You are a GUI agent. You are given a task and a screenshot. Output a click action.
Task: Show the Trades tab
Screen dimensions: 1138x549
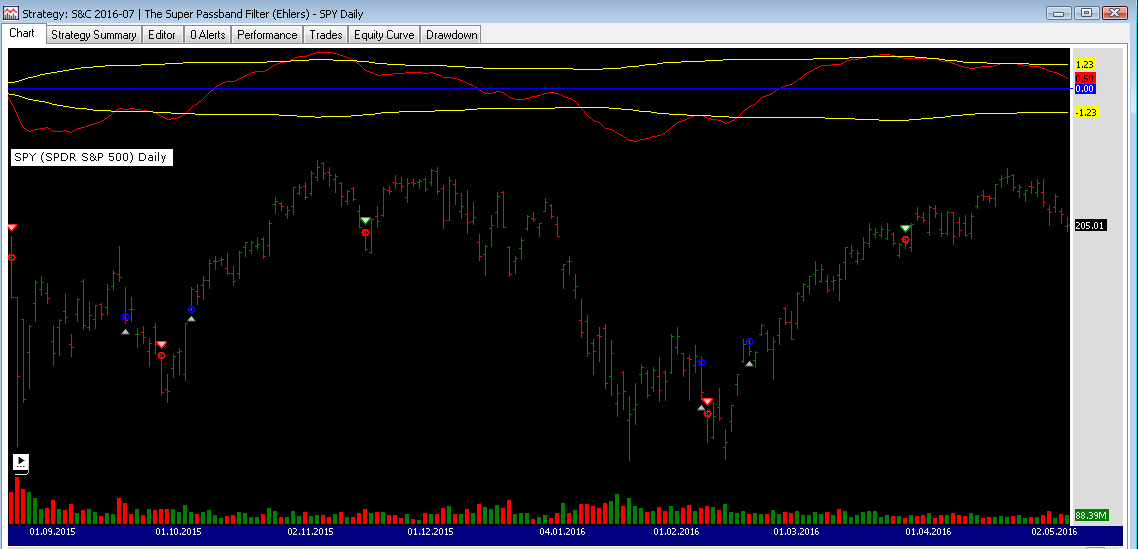point(326,35)
